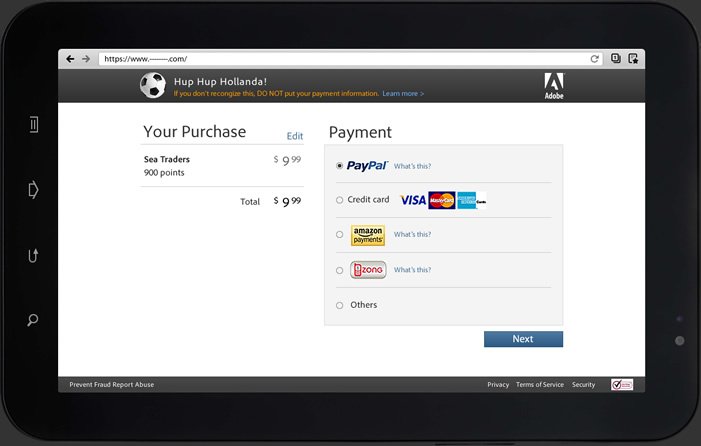Open the Terms of Service footer link
This screenshot has width=701, height=446.
pyautogui.click(x=540, y=385)
